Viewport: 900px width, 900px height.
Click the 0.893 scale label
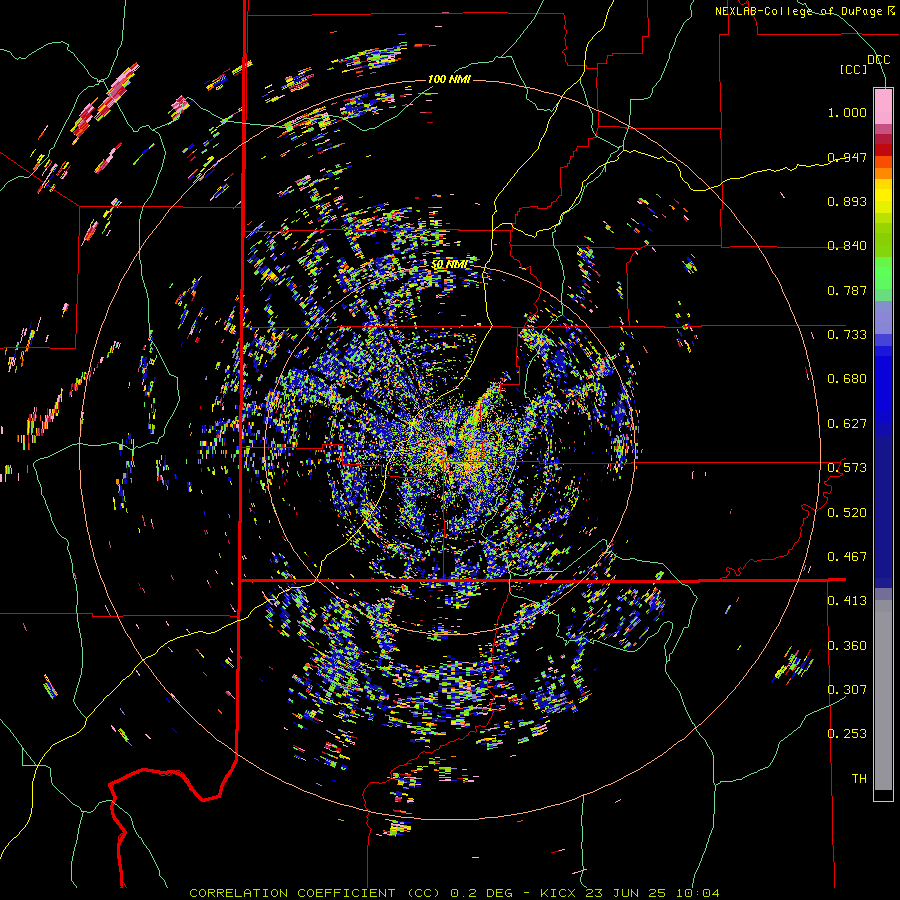coord(847,201)
